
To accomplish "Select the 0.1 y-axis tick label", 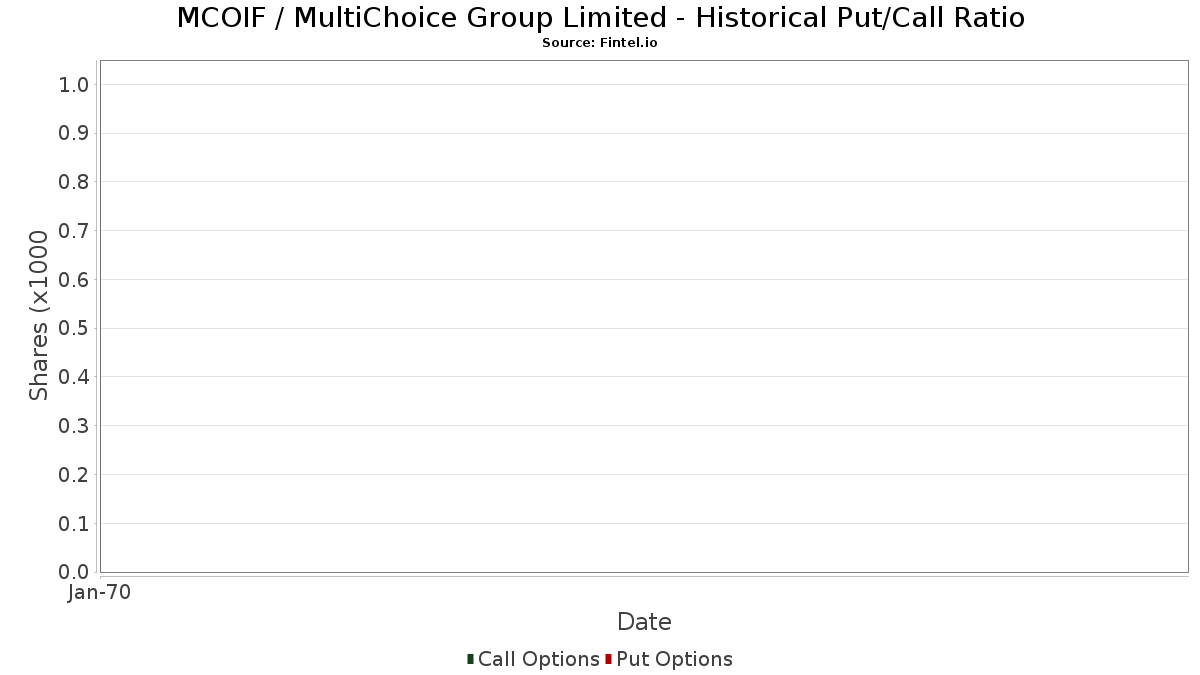I will (75, 524).
